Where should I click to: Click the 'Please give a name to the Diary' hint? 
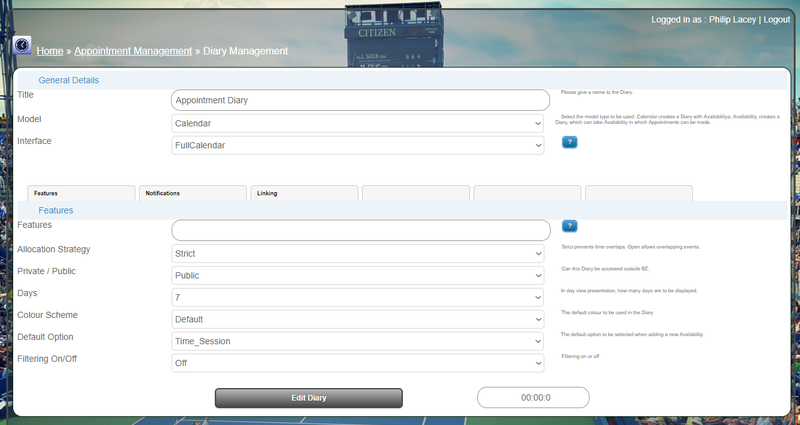tap(597, 92)
